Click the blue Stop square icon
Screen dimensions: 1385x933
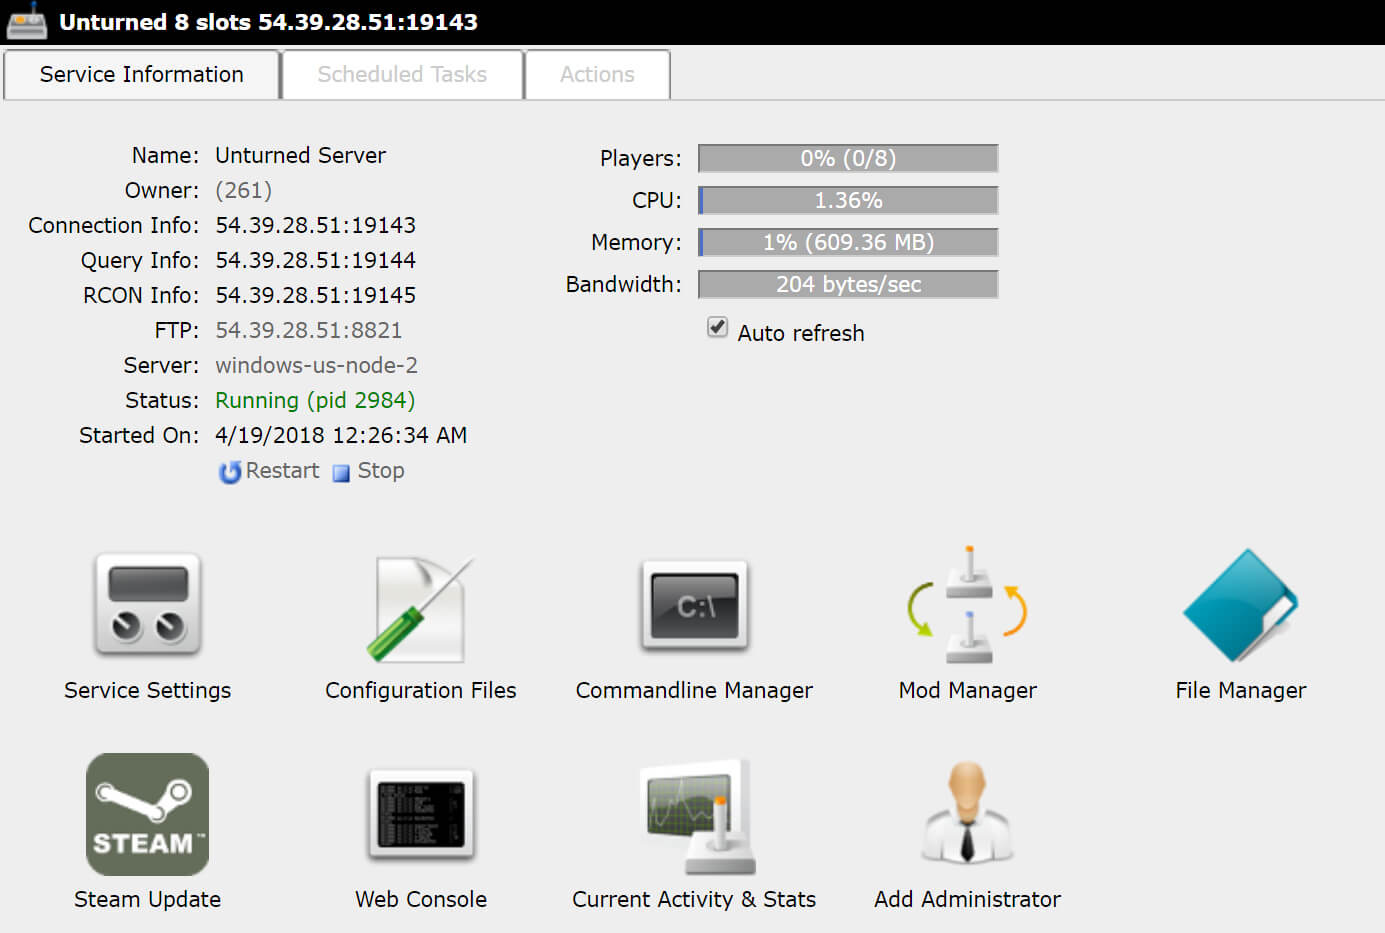click(x=341, y=473)
